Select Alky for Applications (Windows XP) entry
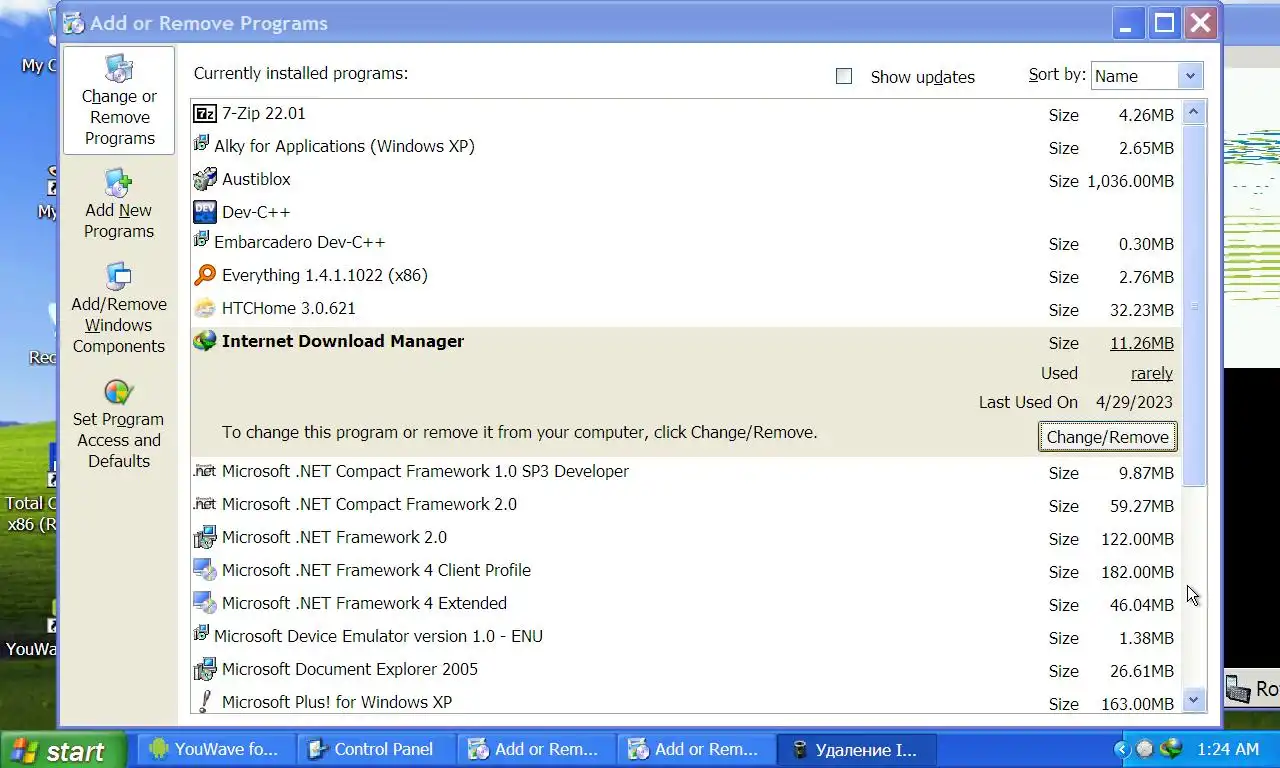Viewport: 1280px width, 768px height. click(344, 146)
